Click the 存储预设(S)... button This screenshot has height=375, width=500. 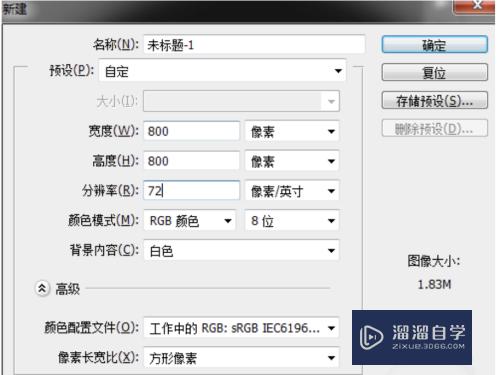(435, 100)
